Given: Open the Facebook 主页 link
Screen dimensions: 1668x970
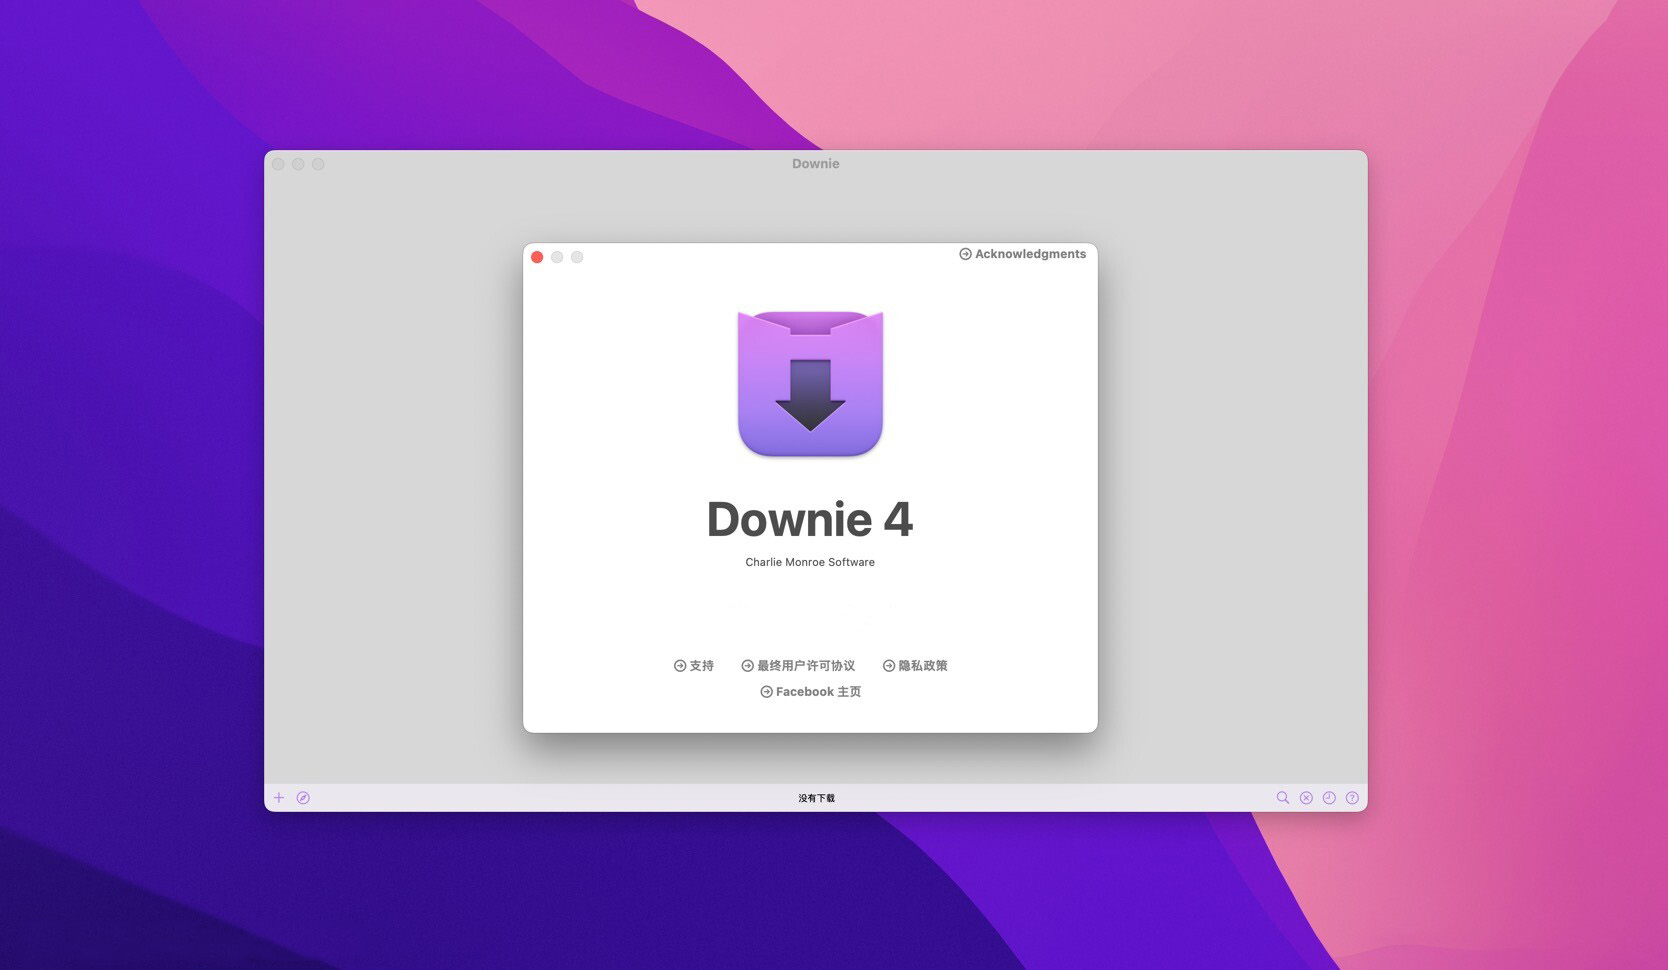Looking at the screenshot, I should (x=810, y=692).
